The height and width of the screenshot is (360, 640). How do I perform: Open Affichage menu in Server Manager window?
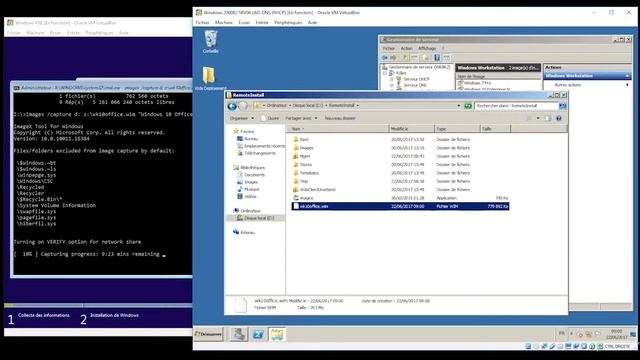click(x=427, y=49)
